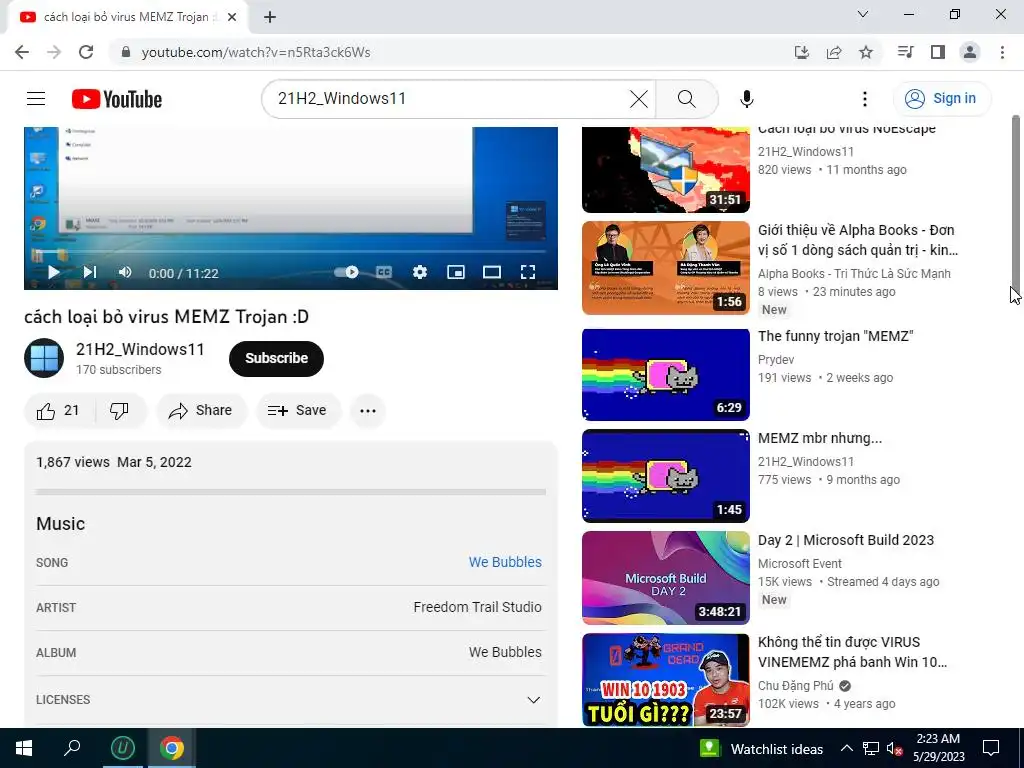Viewport: 1024px width, 768px height.
Task: Open a new tab with the plus
Action: click(270, 18)
